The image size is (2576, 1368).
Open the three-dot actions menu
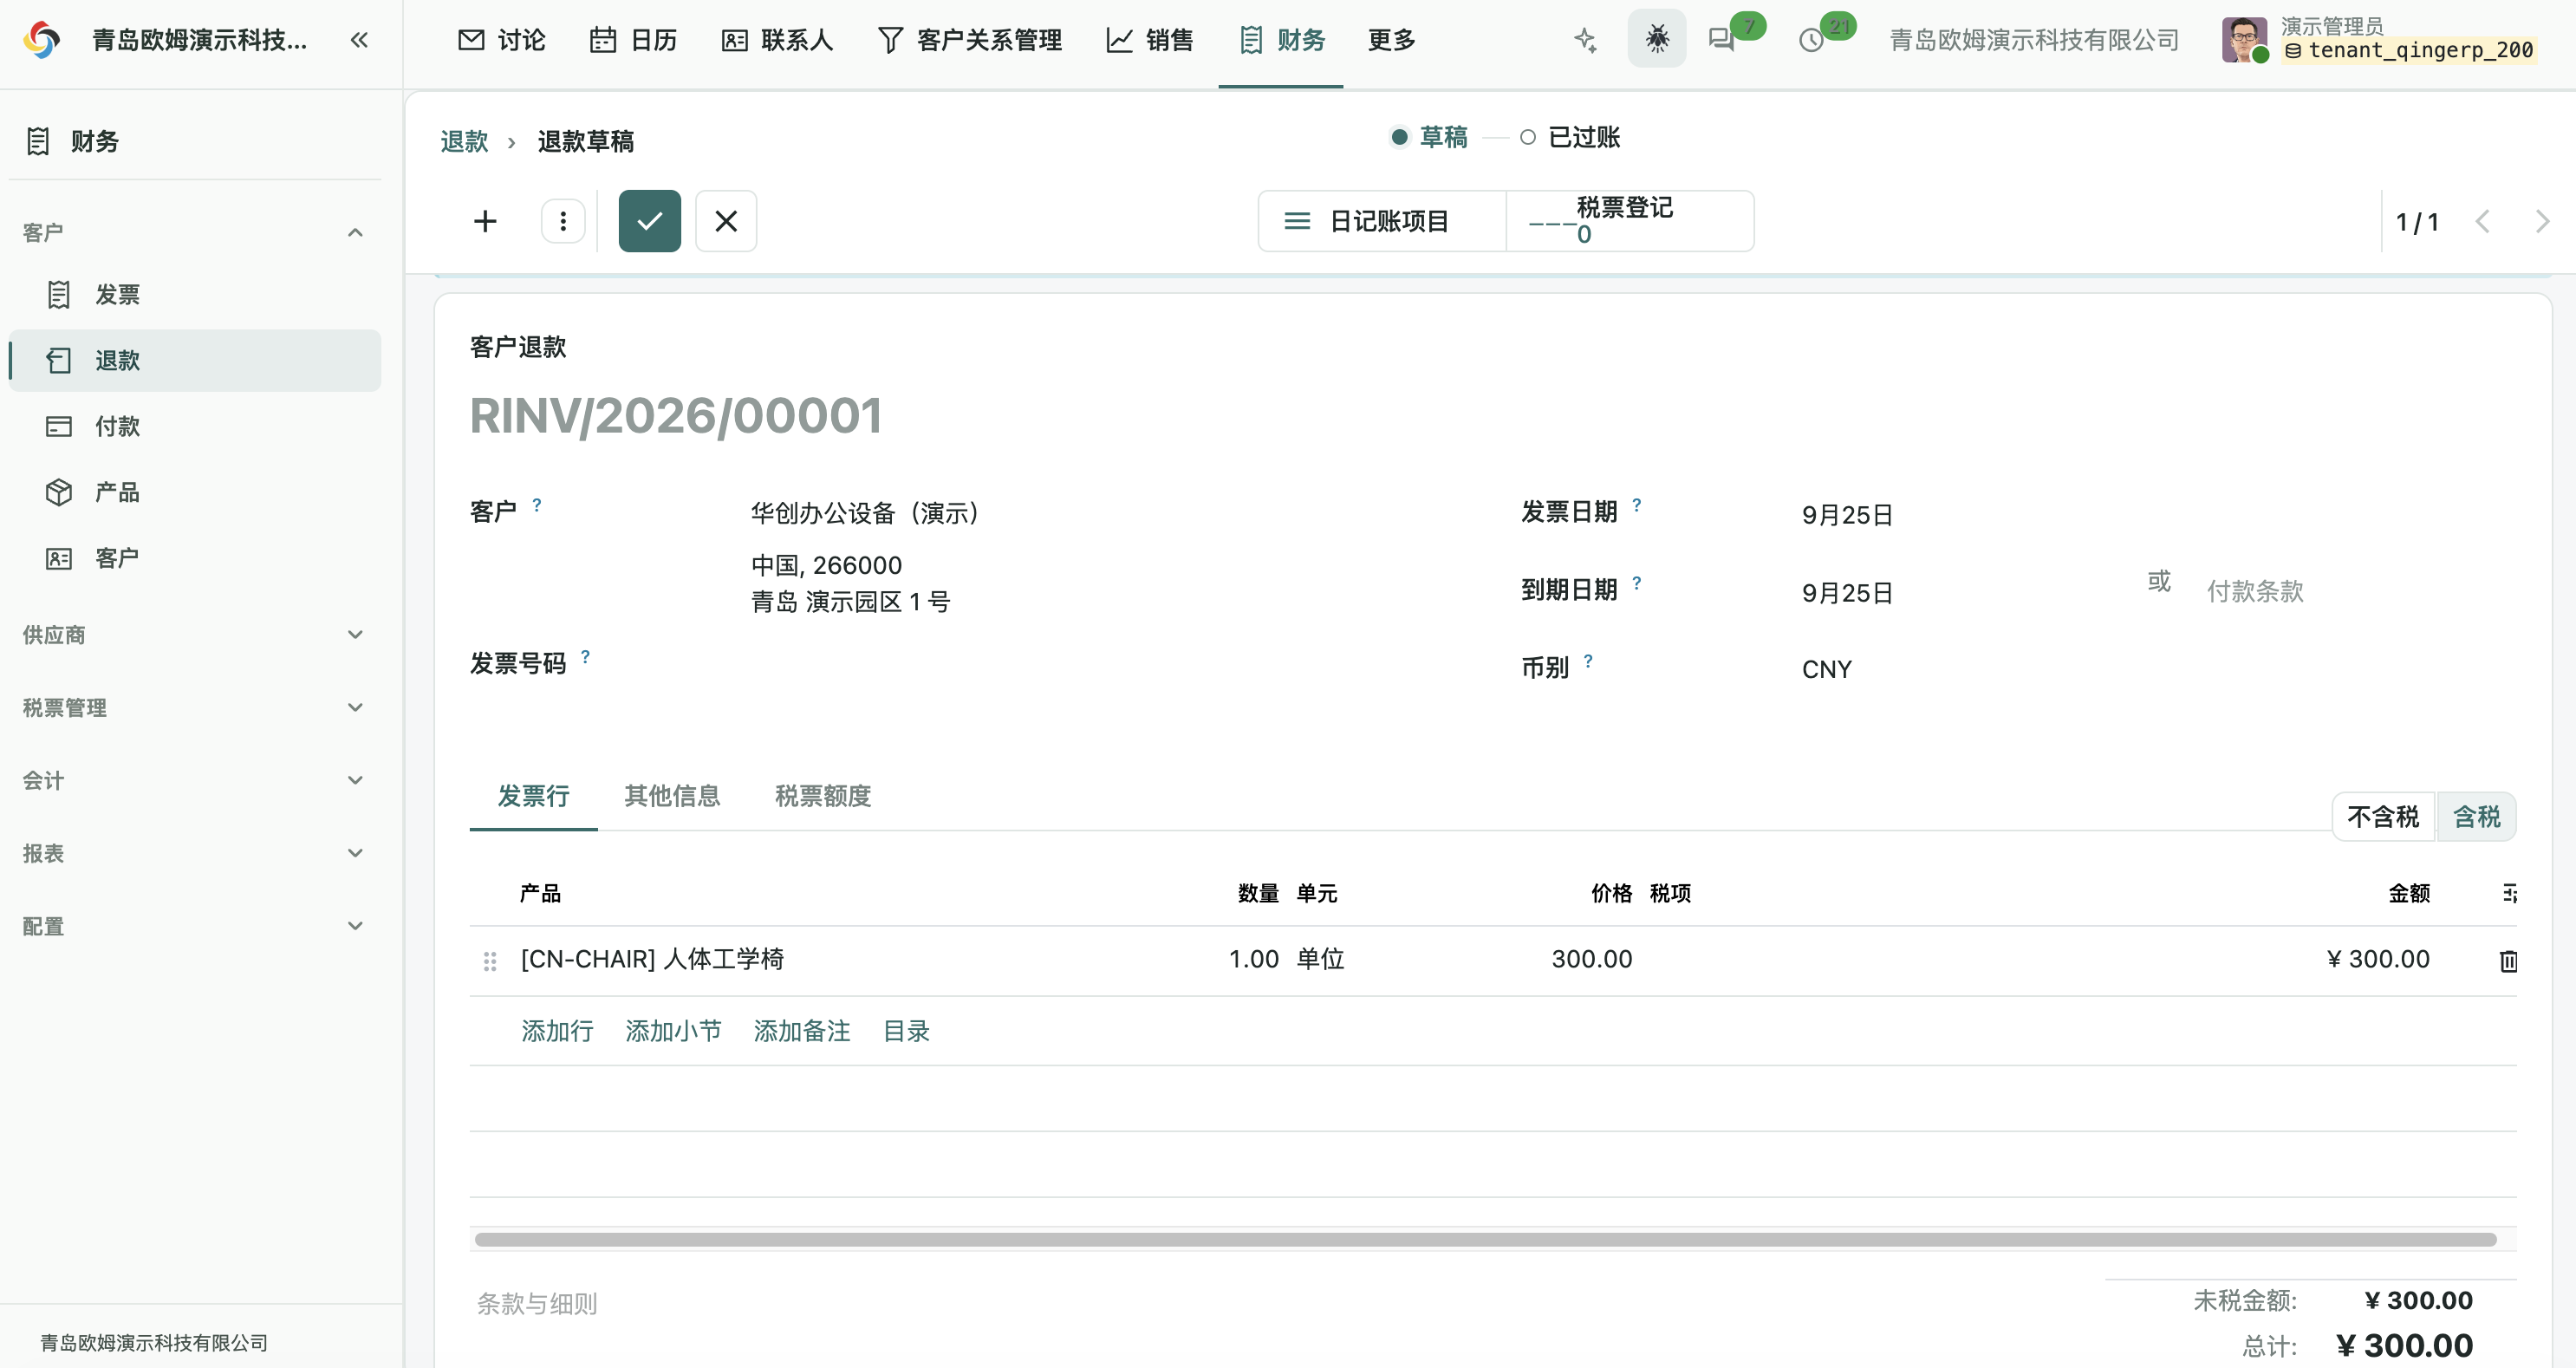pyautogui.click(x=563, y=221)
